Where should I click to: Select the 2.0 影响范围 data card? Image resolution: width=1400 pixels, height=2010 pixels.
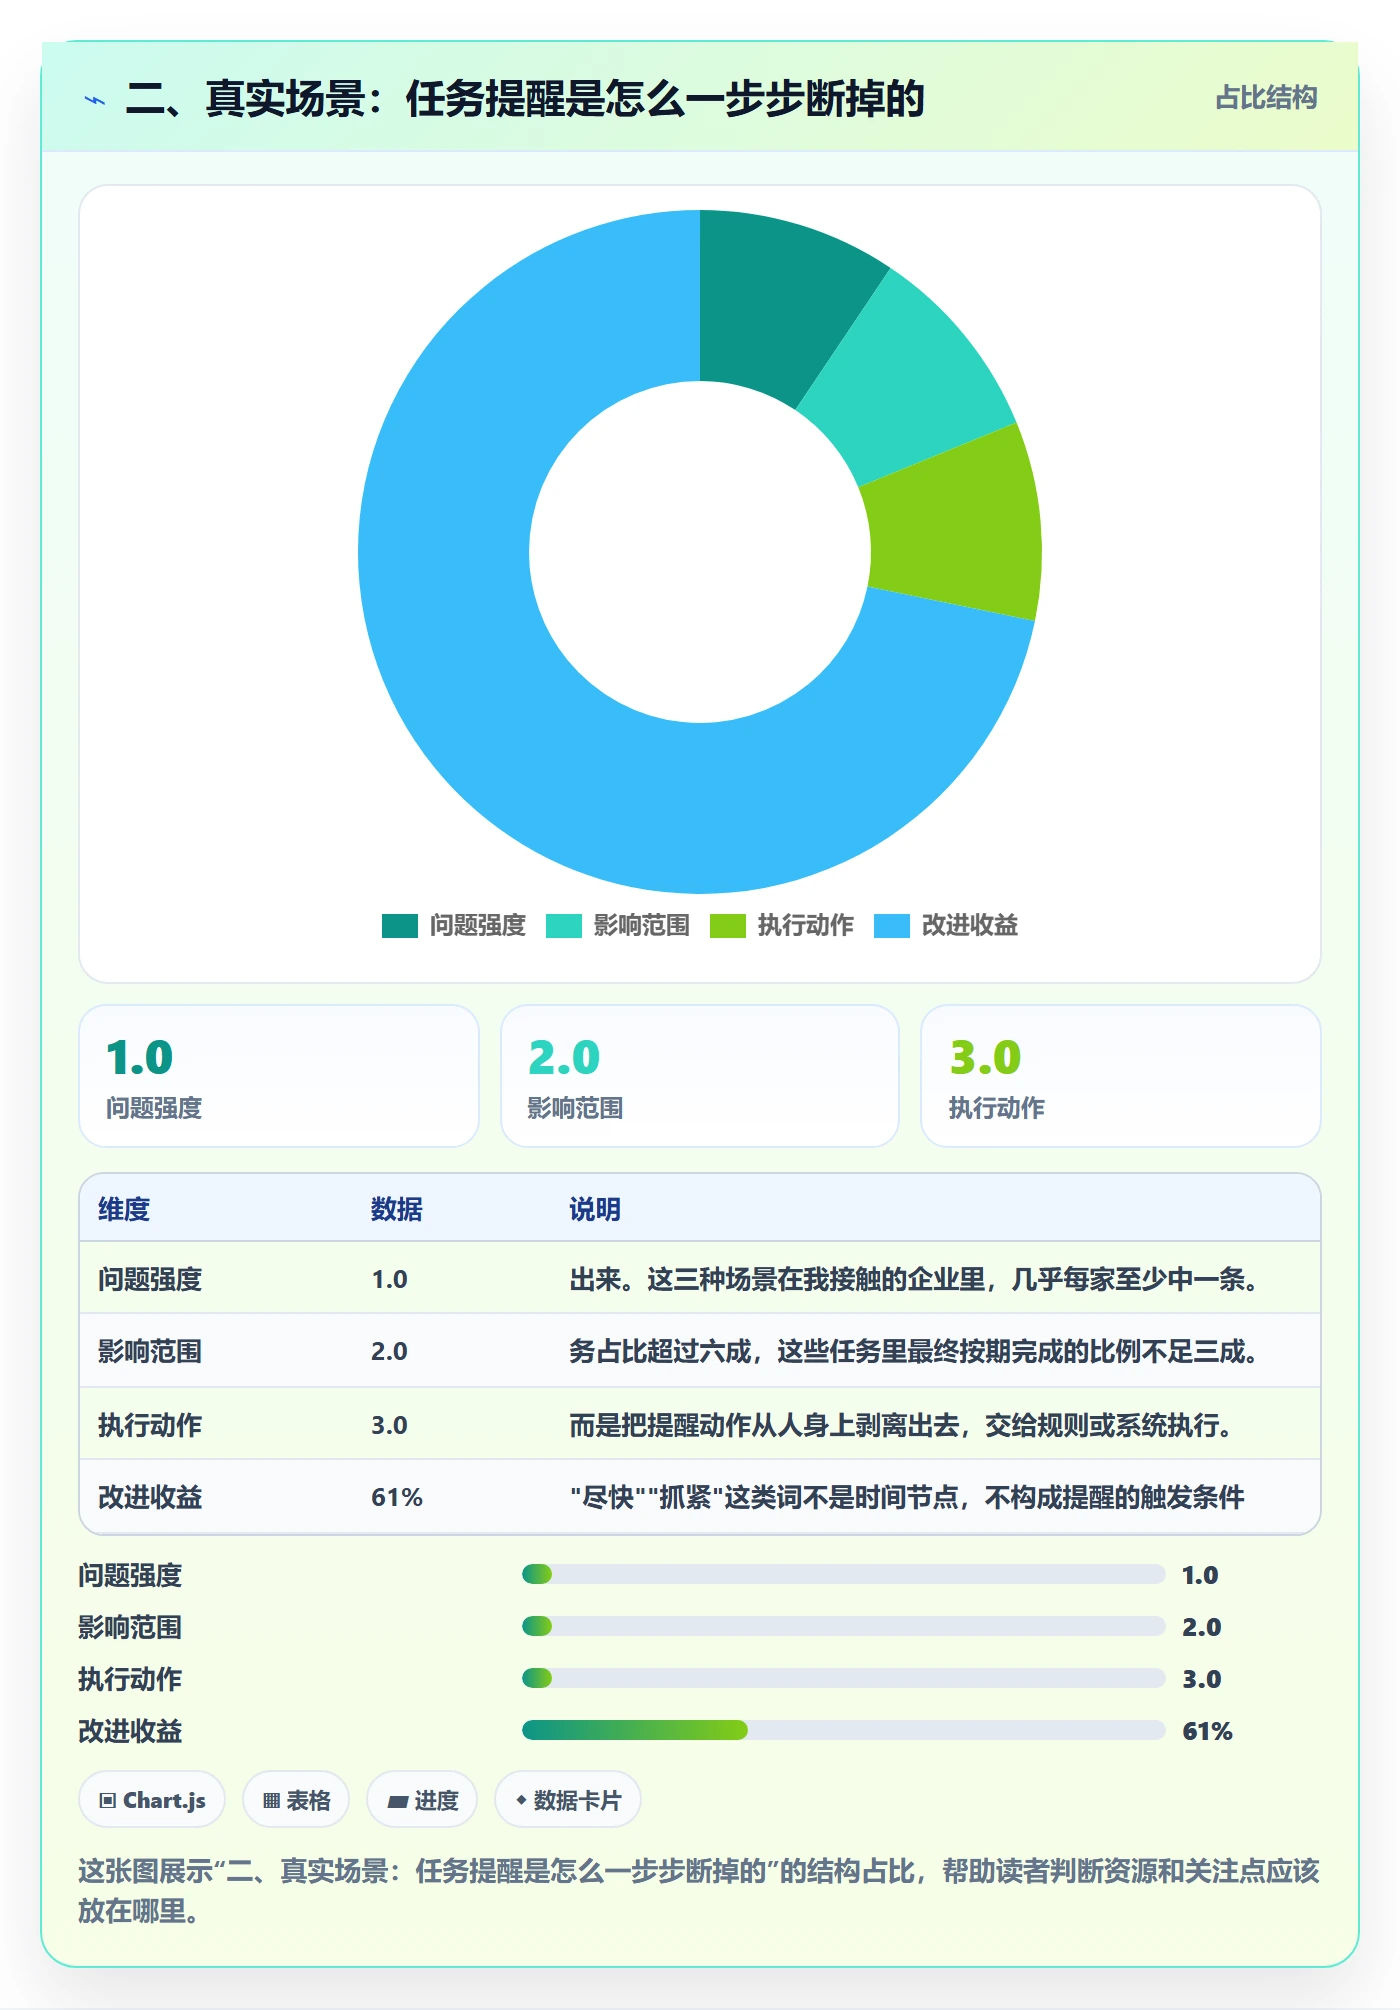(700, 1076)
